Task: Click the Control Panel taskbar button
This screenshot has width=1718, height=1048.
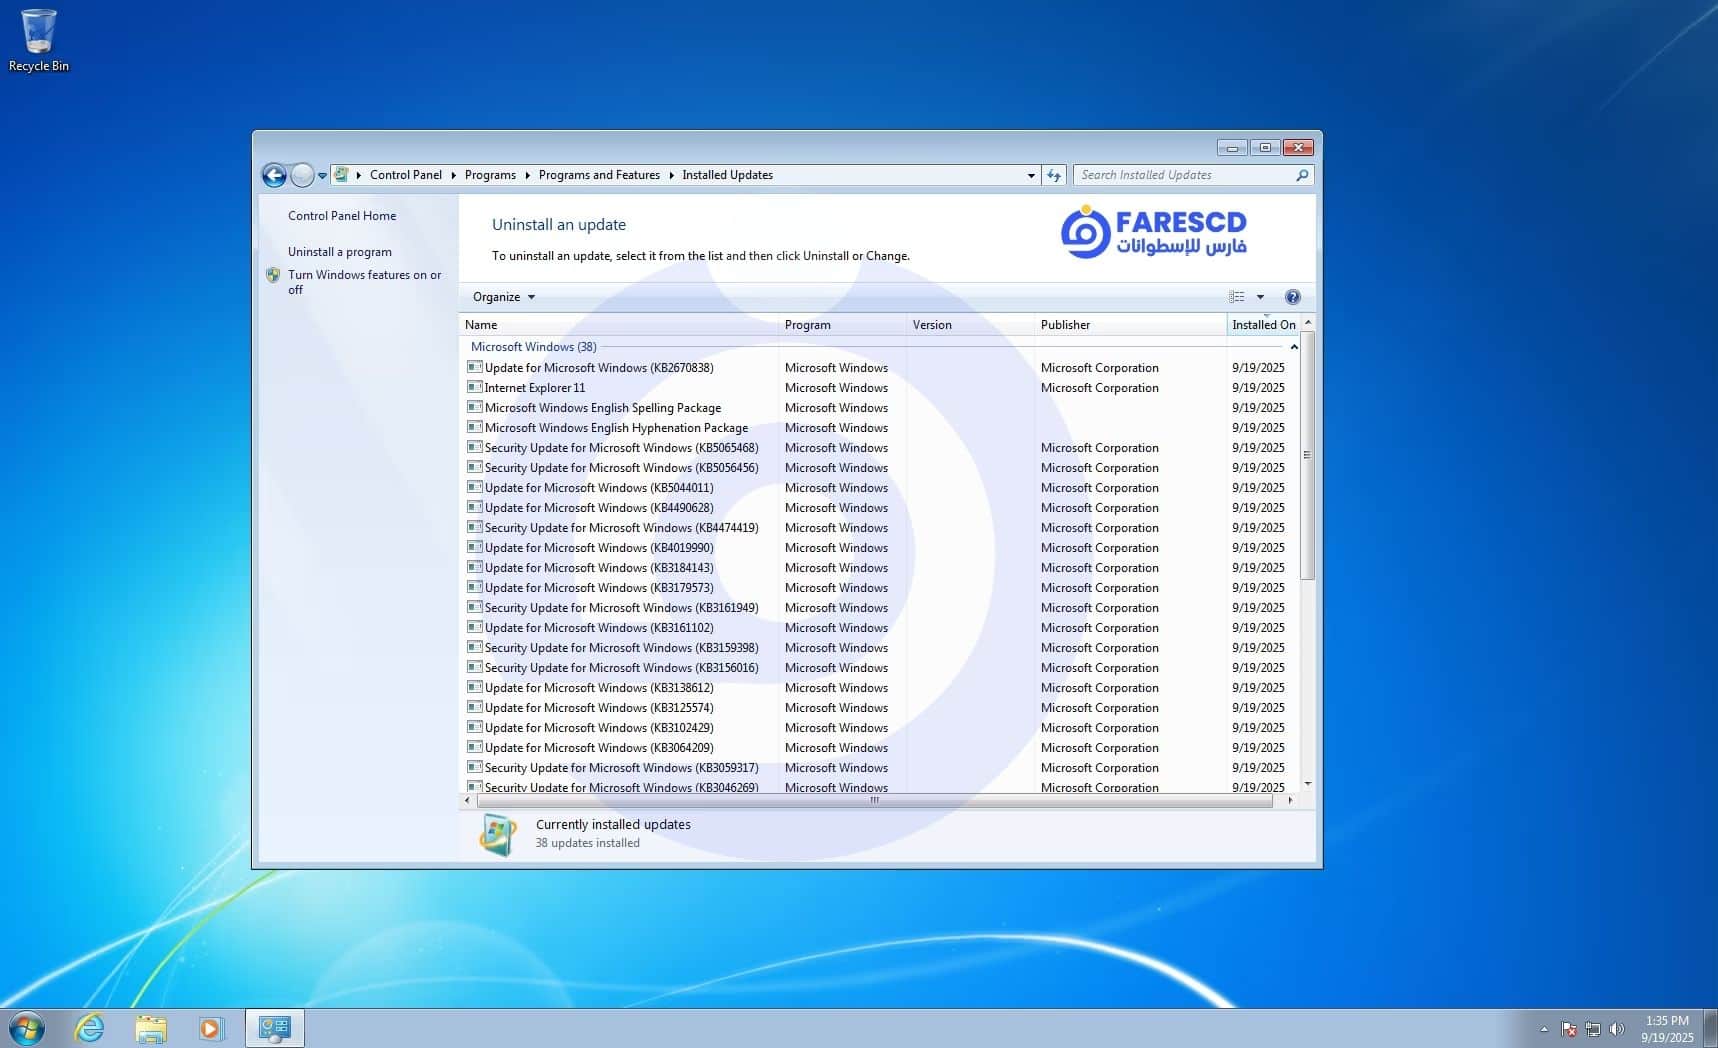Action: click(x=274, y=1028)
